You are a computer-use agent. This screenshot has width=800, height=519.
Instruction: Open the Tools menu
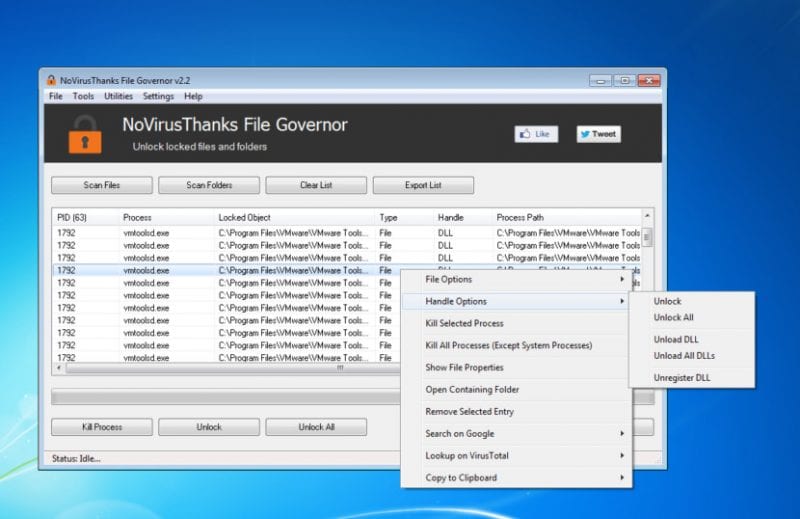coord(83,96)
